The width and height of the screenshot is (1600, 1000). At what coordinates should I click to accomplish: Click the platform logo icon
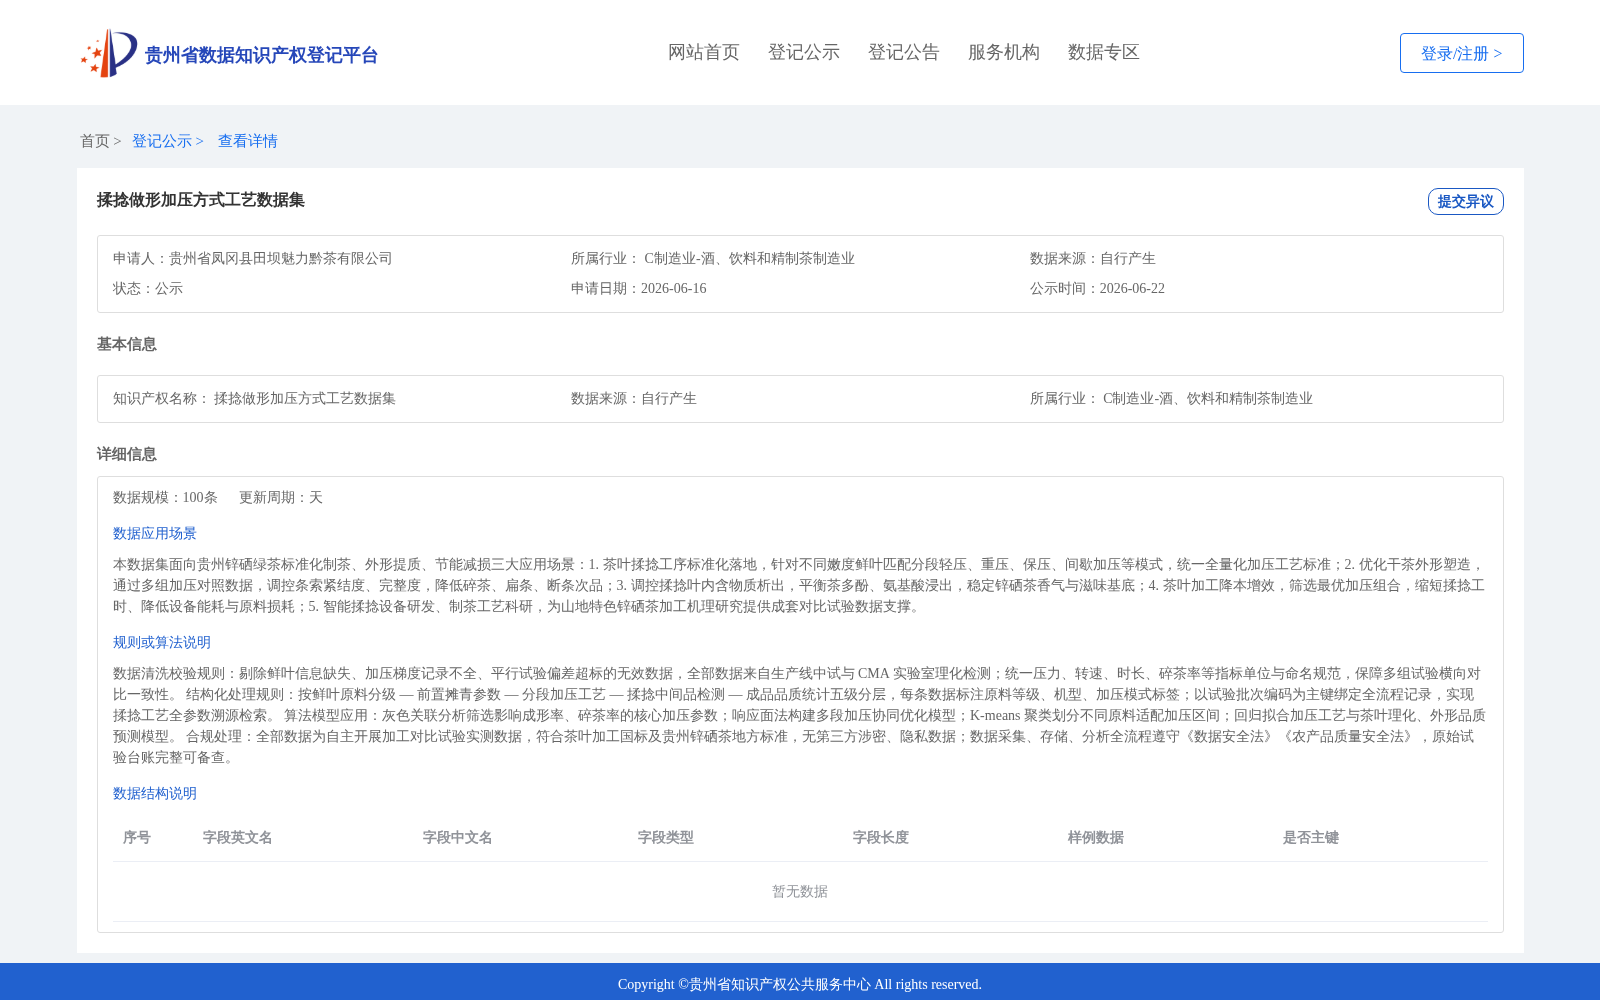(109, 53)
